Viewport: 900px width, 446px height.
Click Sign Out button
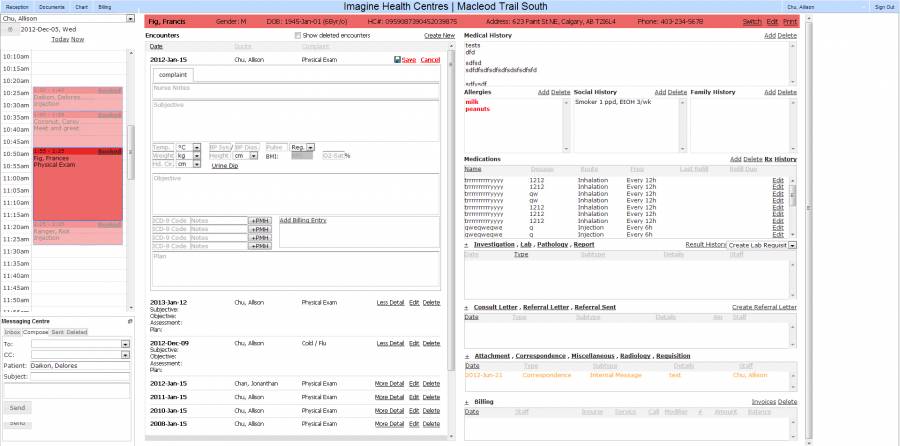(885, 7)
